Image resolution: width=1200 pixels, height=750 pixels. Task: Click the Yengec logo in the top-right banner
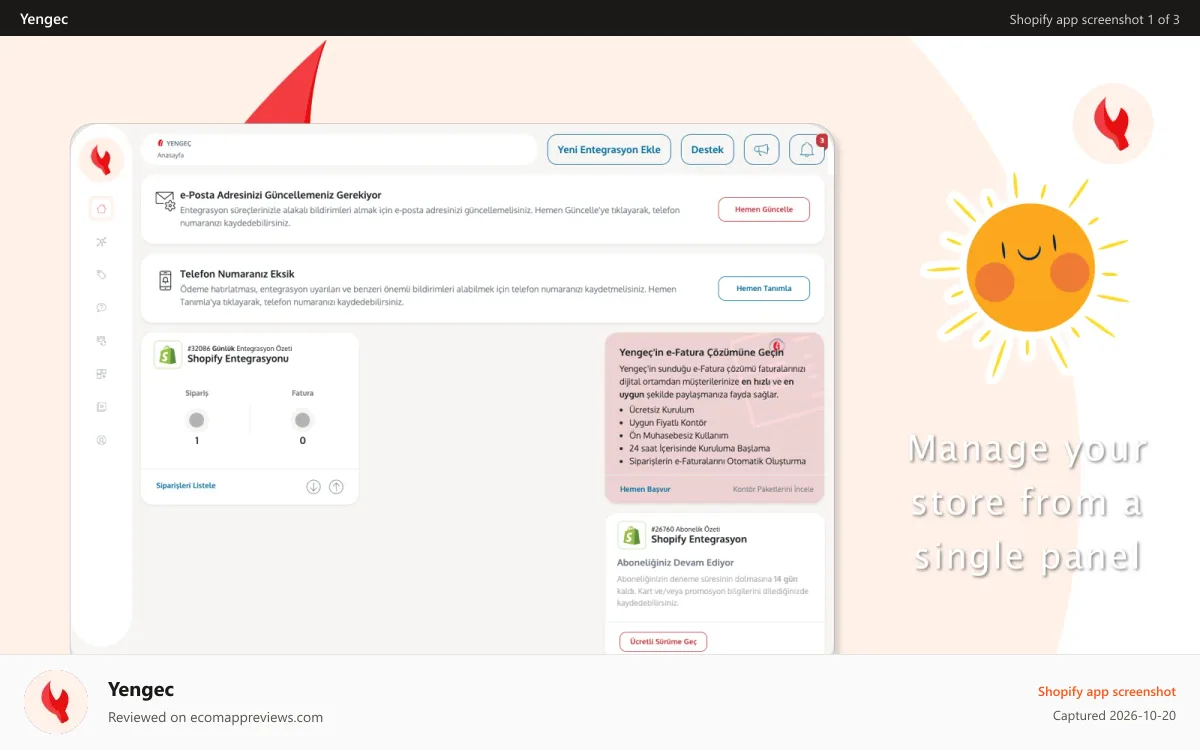click(x=1113, y=124)
